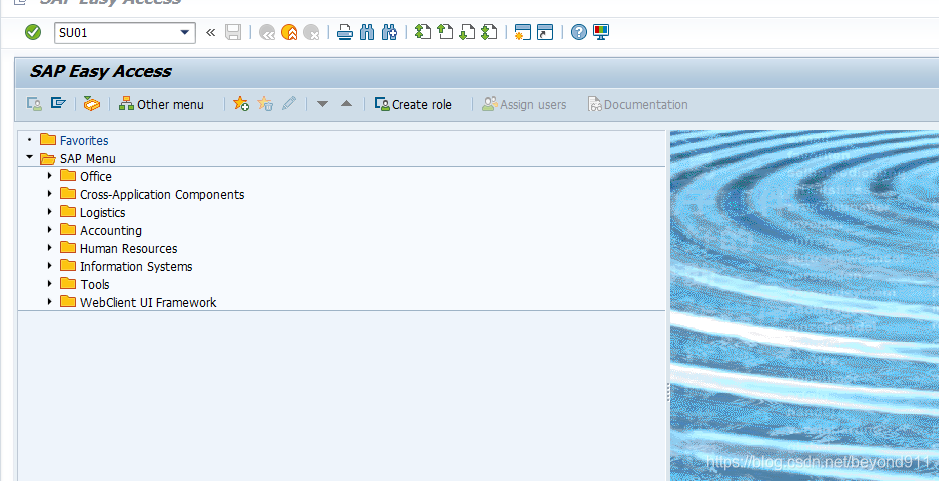The height and width of the screenshot is (481, 939).
Task: Click the Delete favorites star icon
Action: point(265,104)
